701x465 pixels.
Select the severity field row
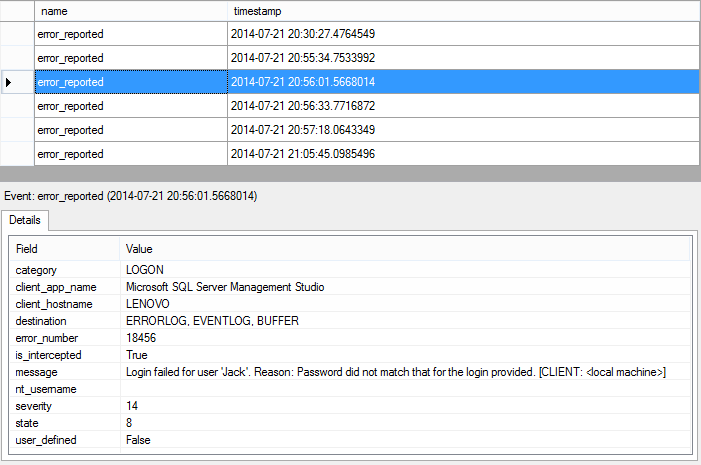click(x=35, y=406)
